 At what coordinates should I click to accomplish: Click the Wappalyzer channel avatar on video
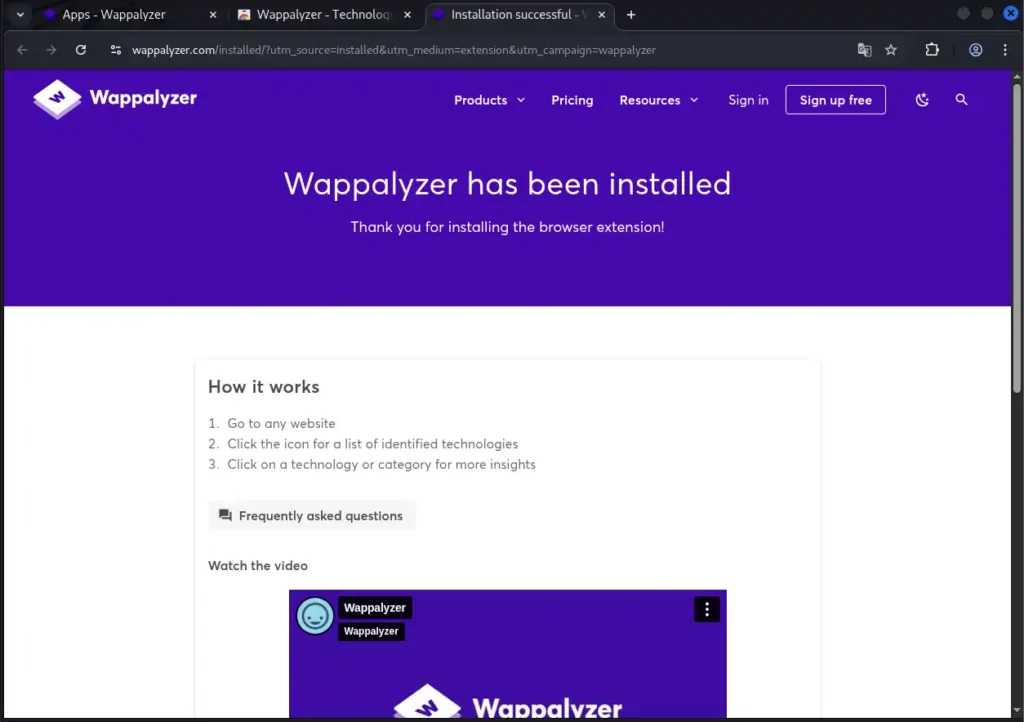click(x=315, y=616)
